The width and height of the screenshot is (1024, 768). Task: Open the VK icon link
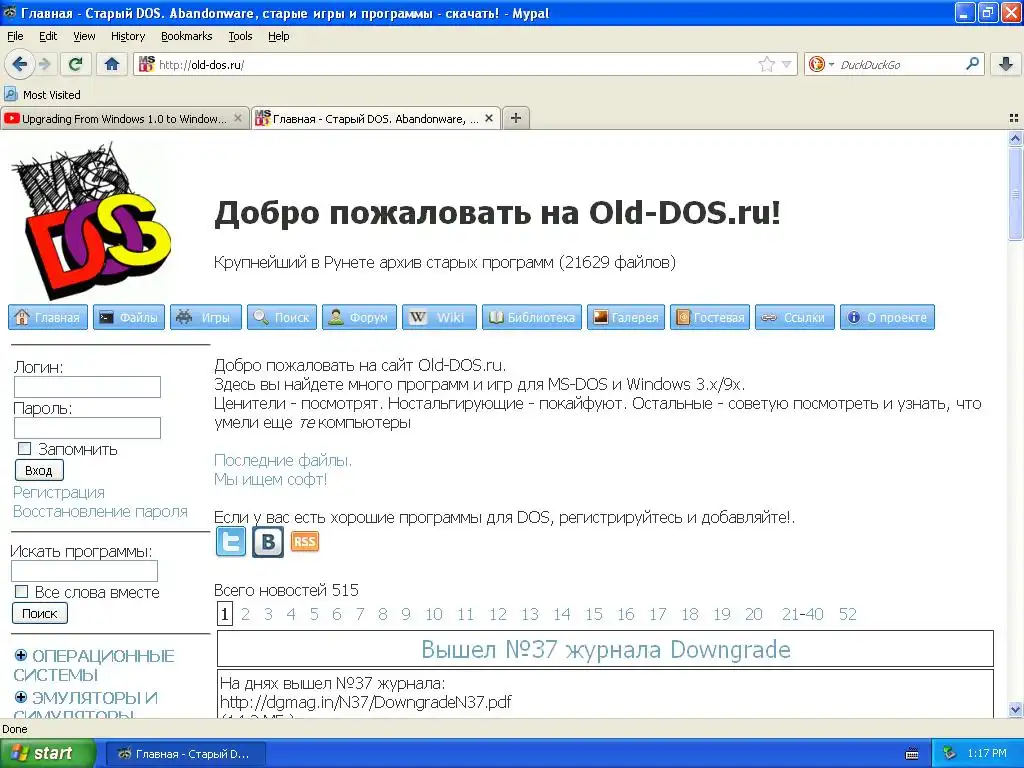(268, 541)
